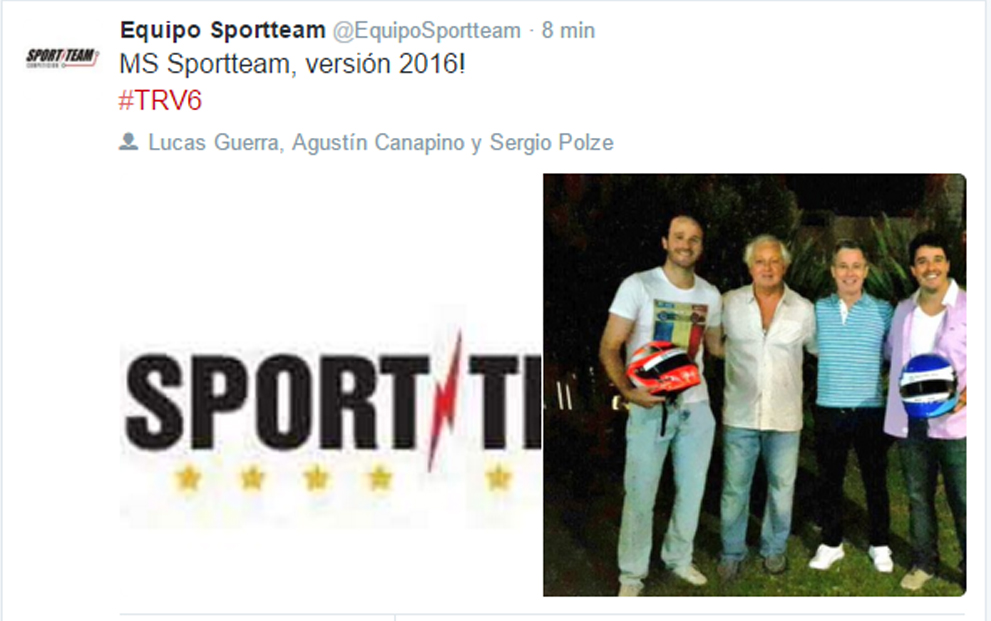991x621 pixels.
Task: Open tagged user Lucas Guerra
Action: point(214,142)
